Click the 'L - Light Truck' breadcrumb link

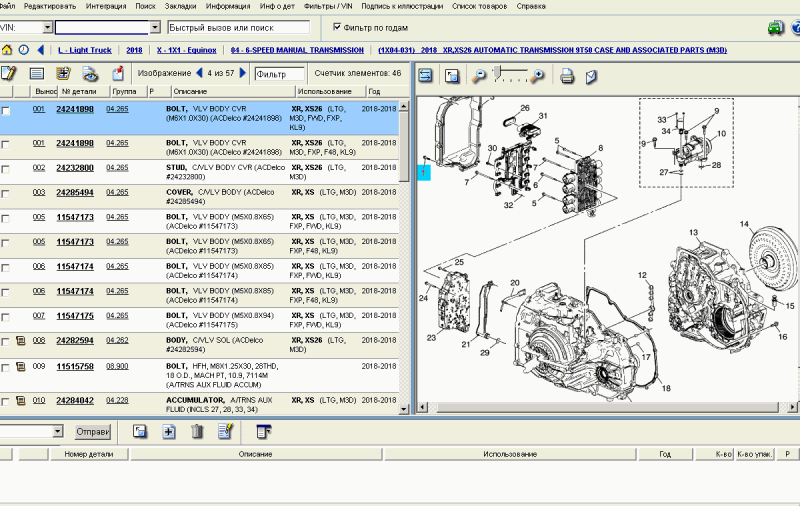click(85, 50)
